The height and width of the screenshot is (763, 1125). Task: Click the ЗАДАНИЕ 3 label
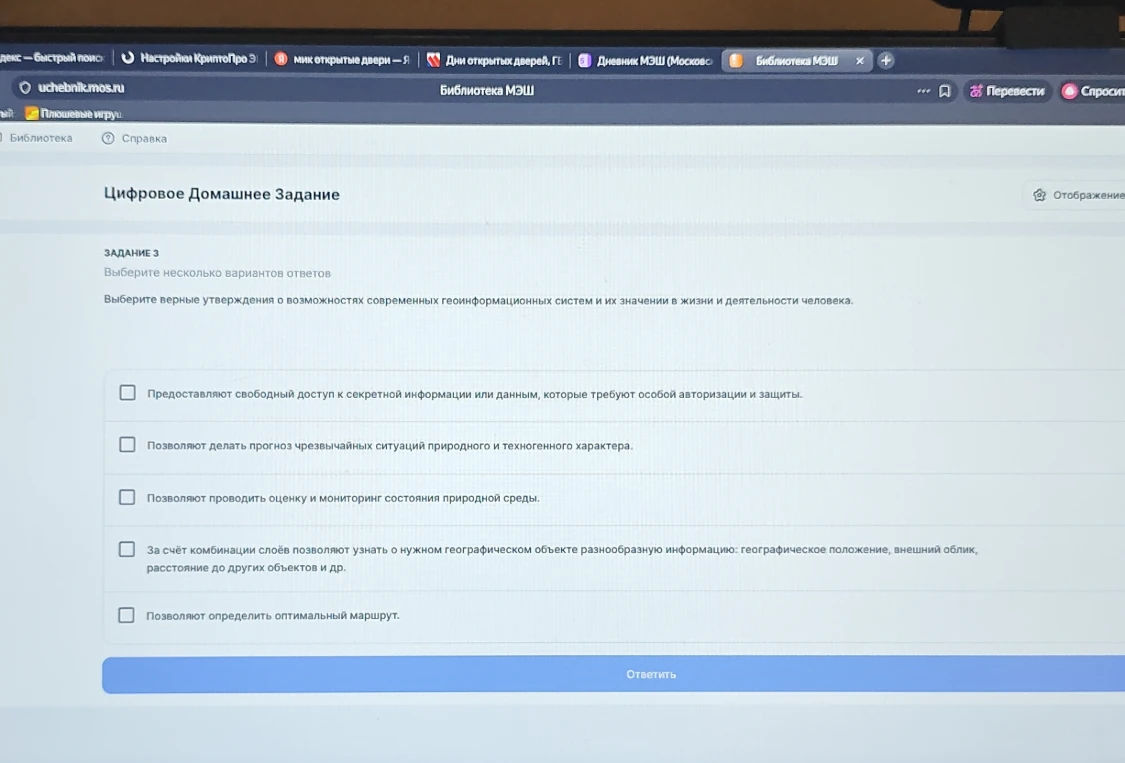pos(131,253)
